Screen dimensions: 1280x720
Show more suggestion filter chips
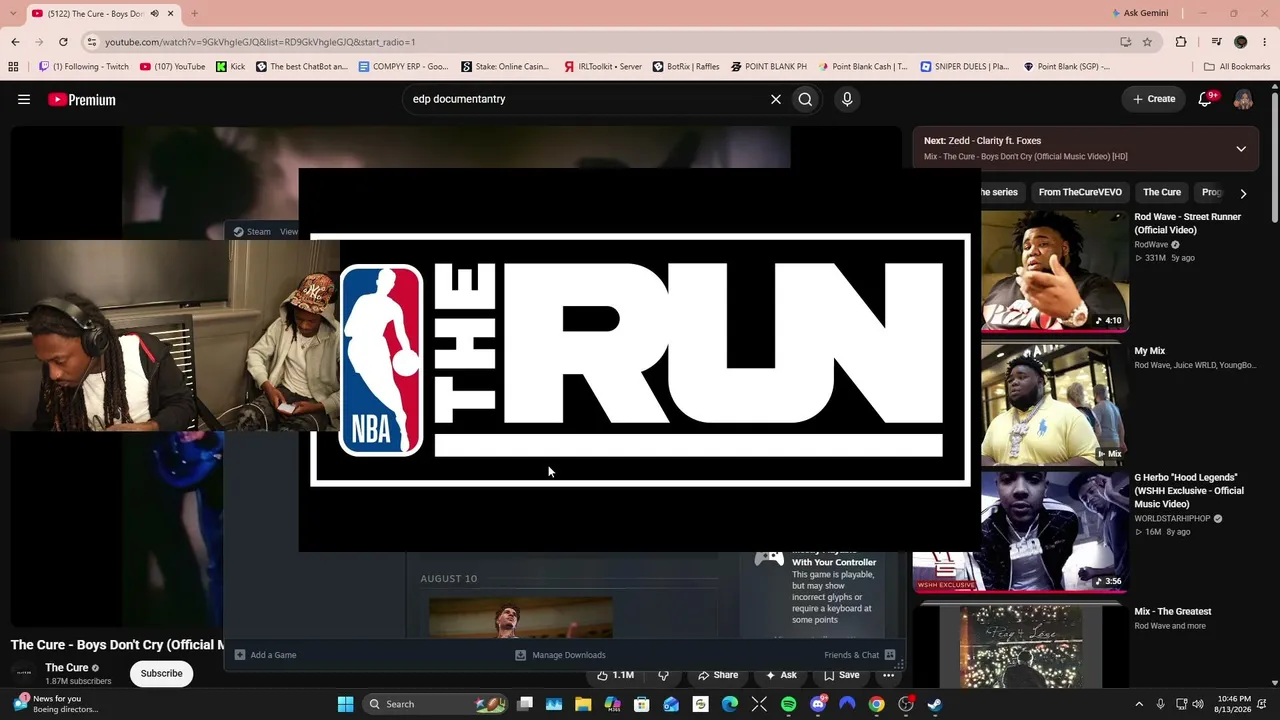coord(1243,193)
